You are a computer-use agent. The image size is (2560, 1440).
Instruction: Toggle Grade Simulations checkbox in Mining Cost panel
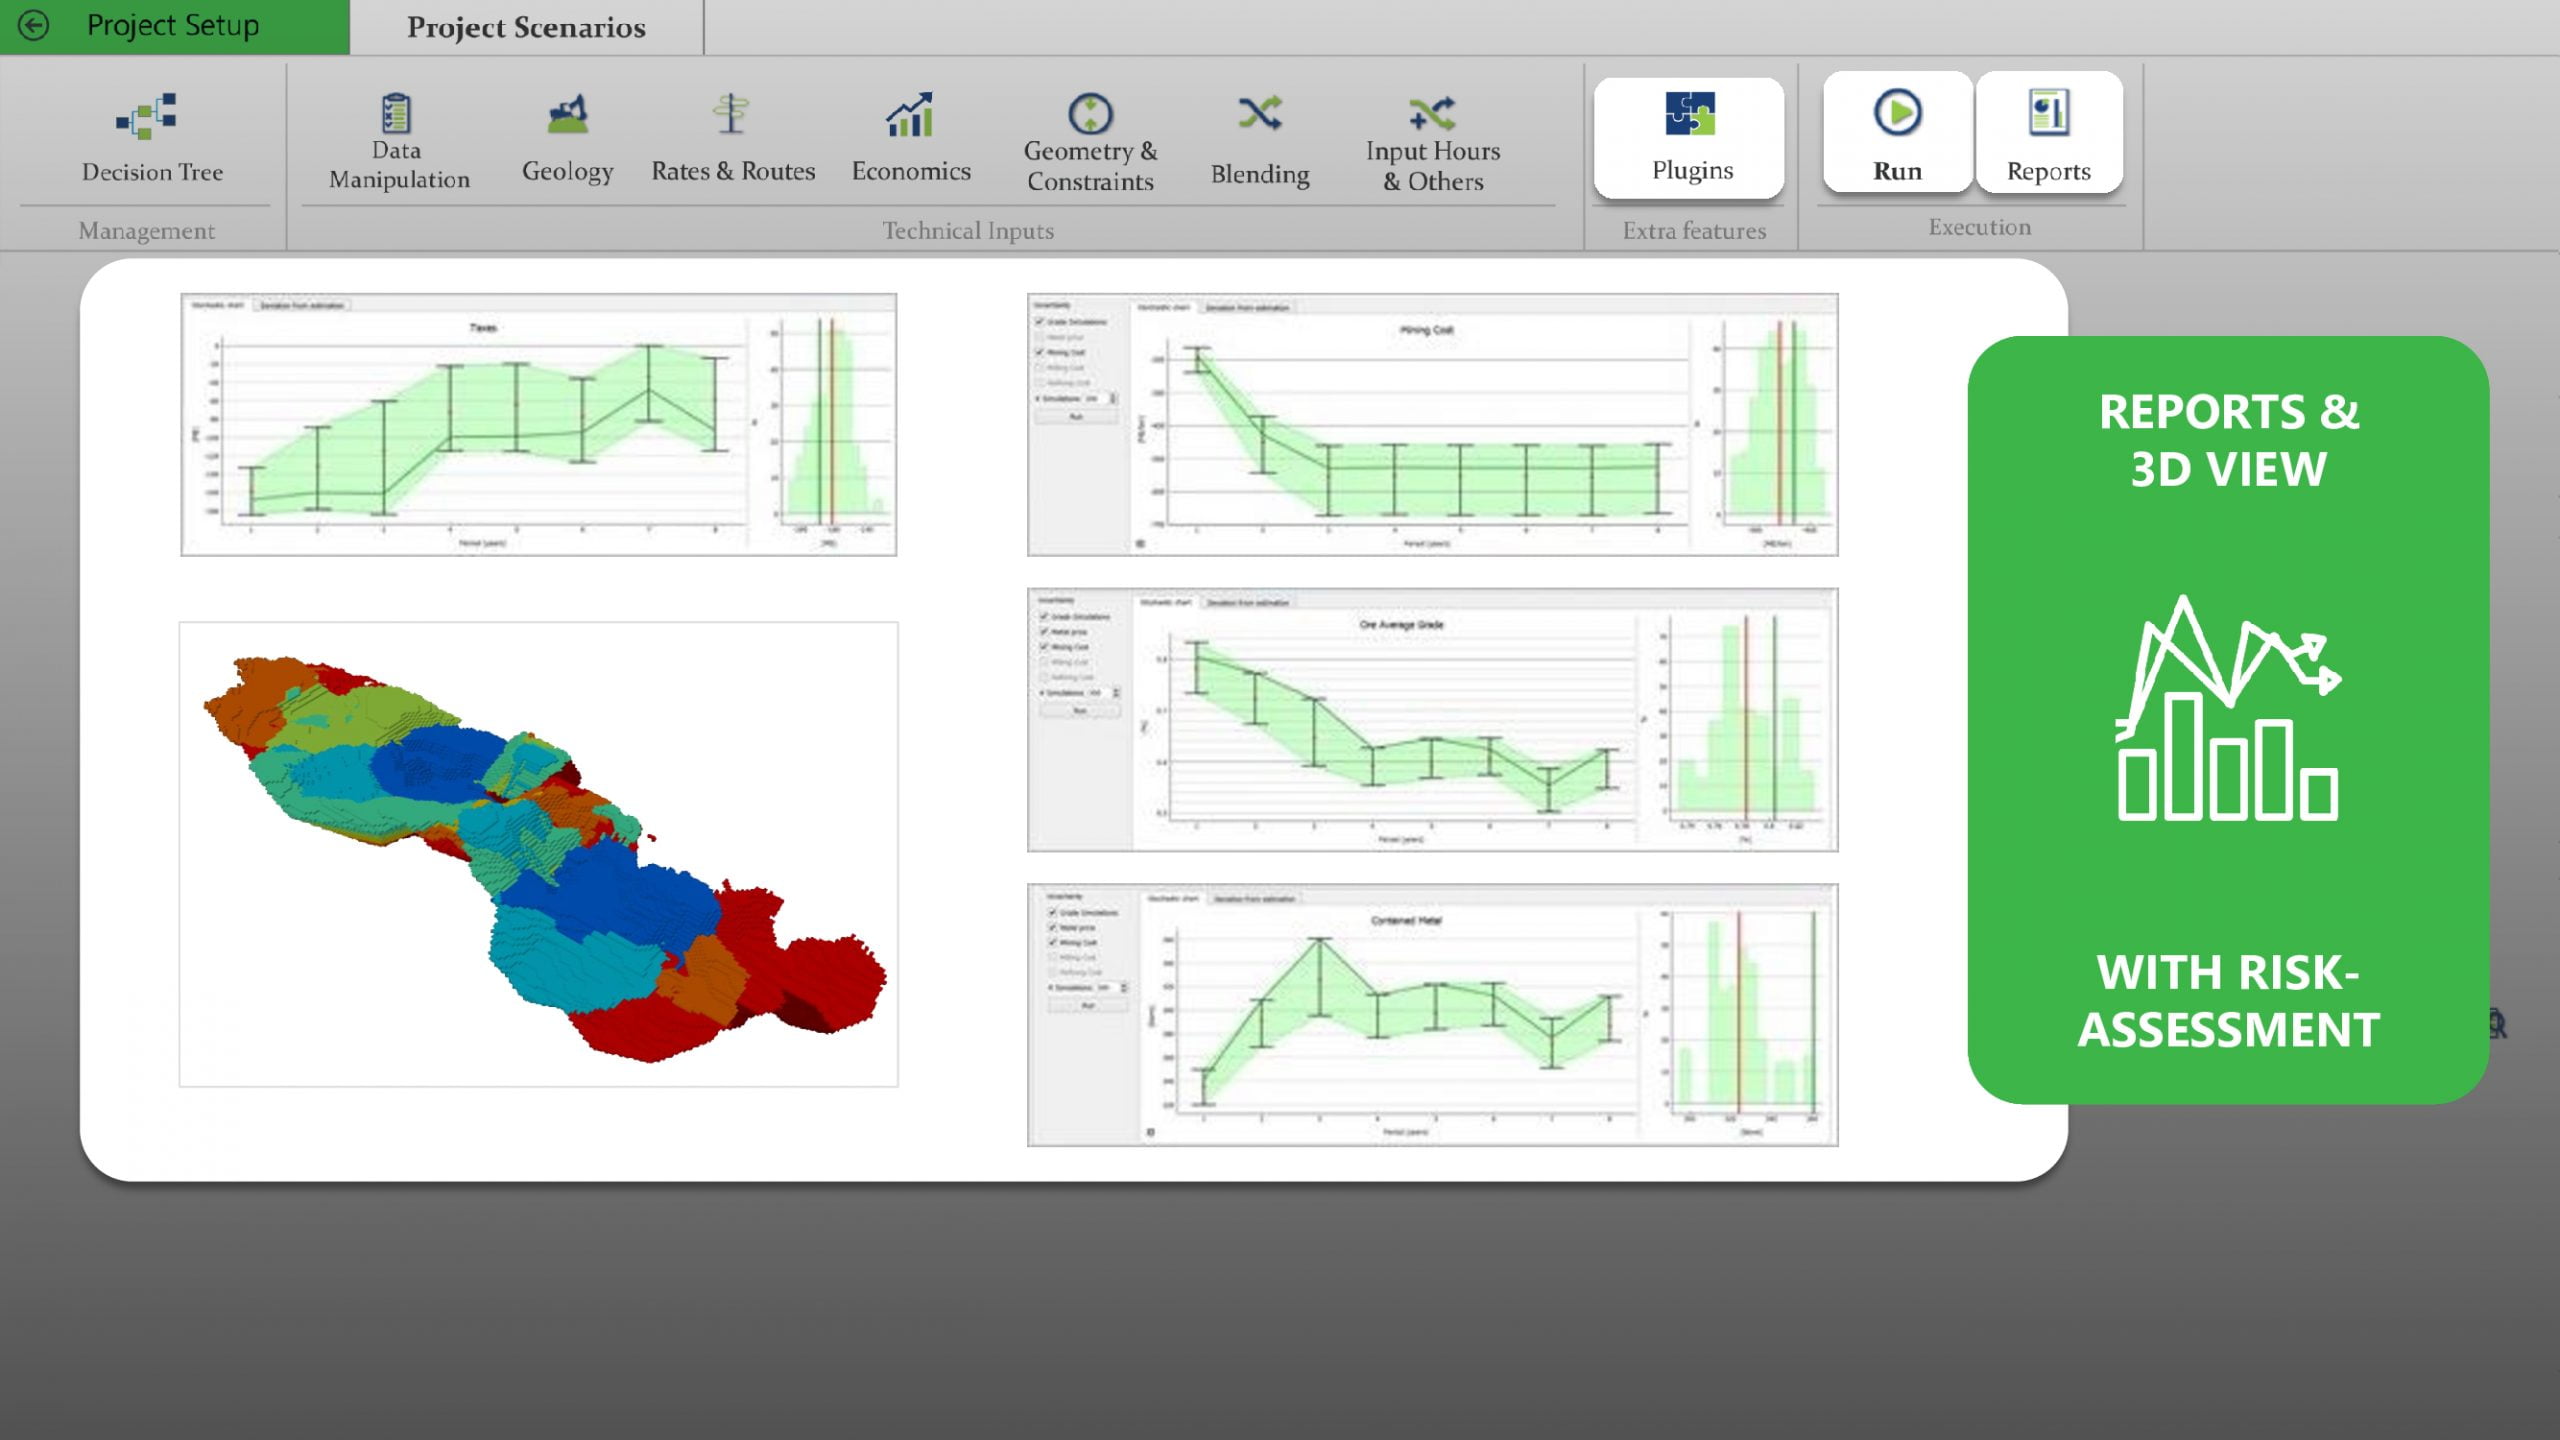point(1040,322)
